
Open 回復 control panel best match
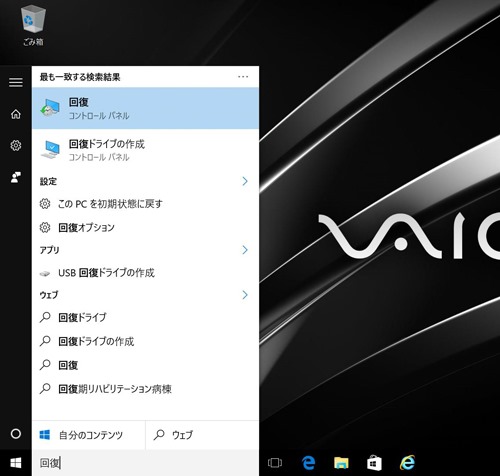pos(145,108)
